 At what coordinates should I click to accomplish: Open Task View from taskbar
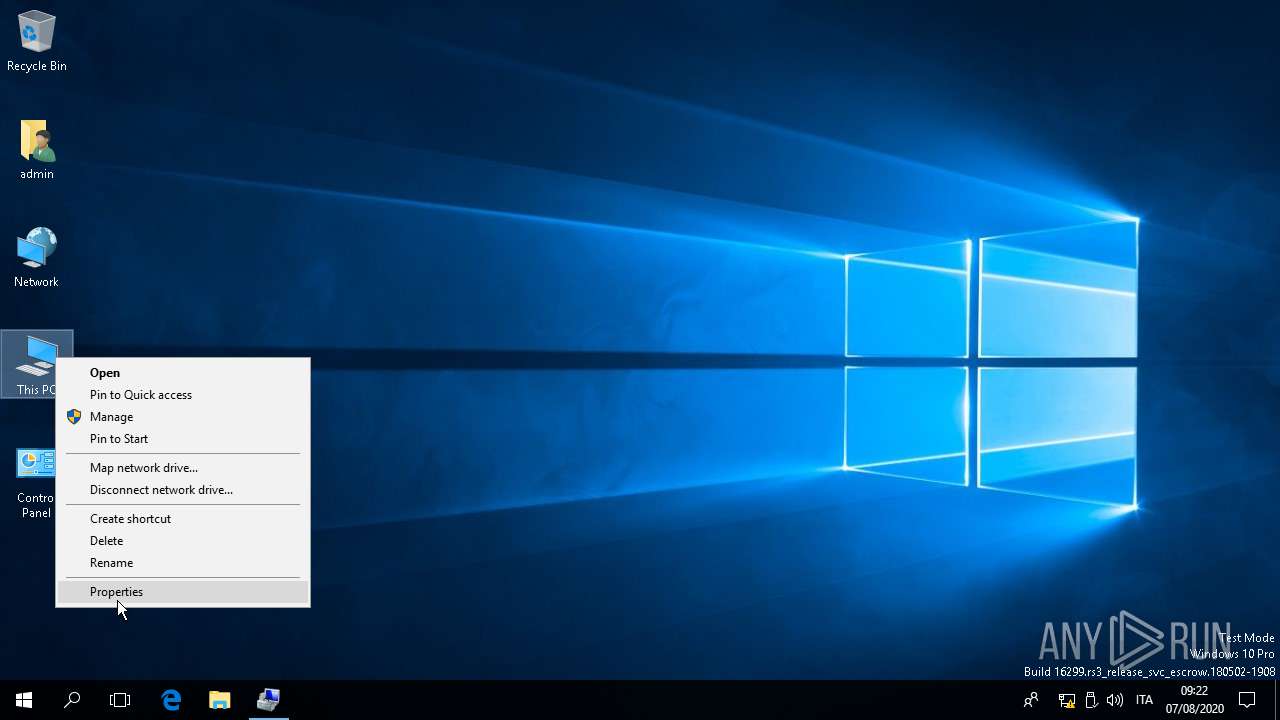click(x=120, y=700)
